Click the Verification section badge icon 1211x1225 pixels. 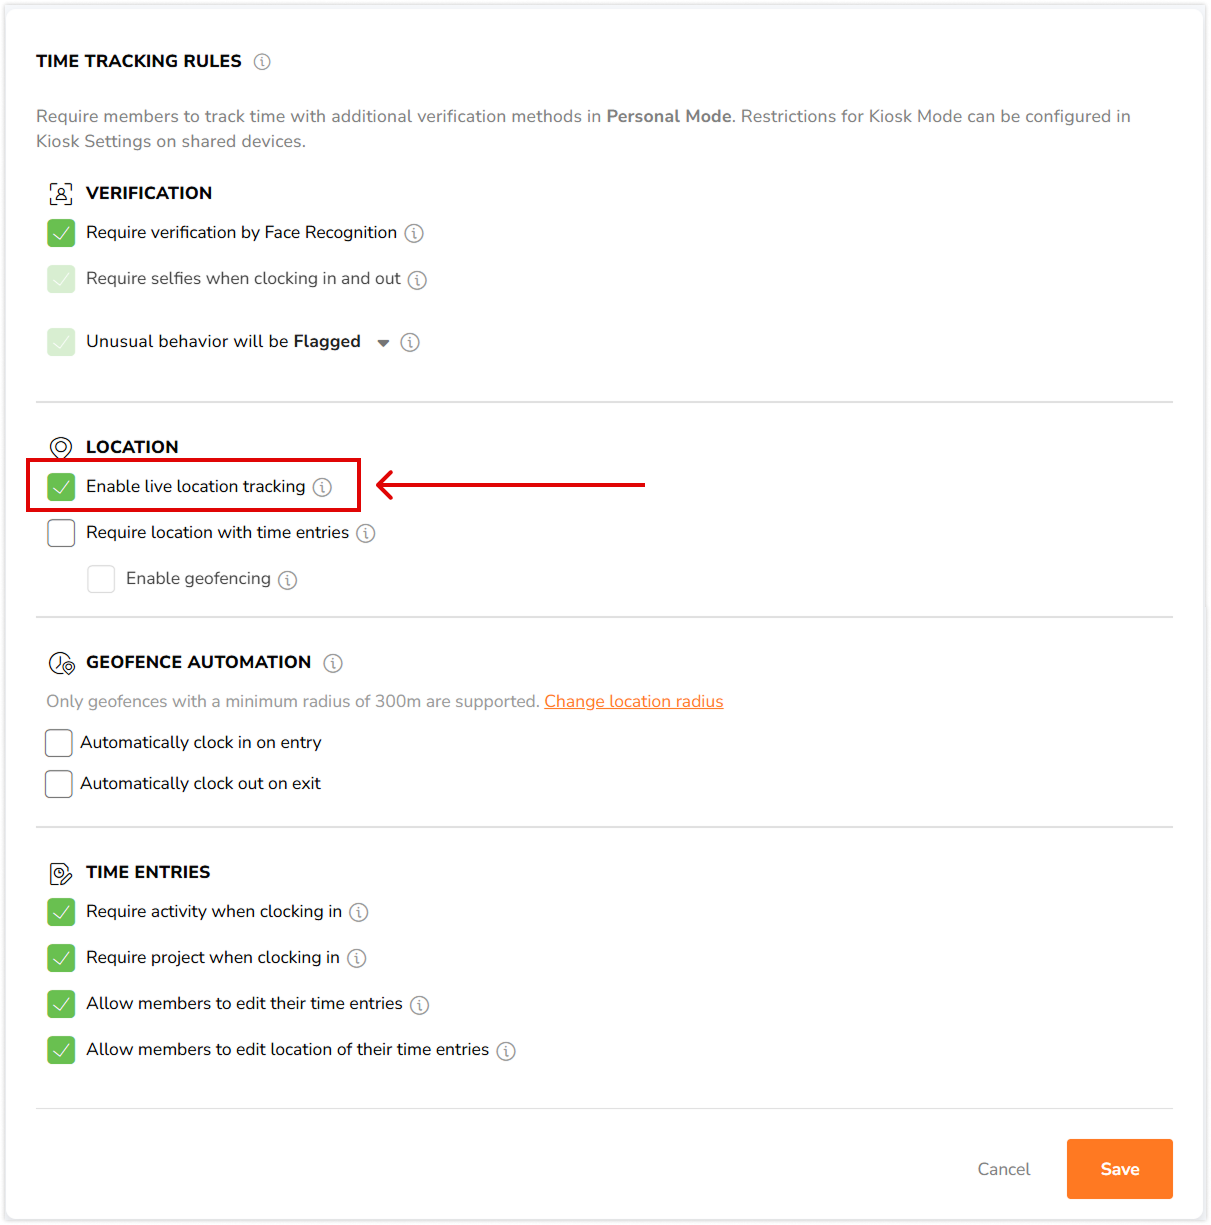coord(60,193)
